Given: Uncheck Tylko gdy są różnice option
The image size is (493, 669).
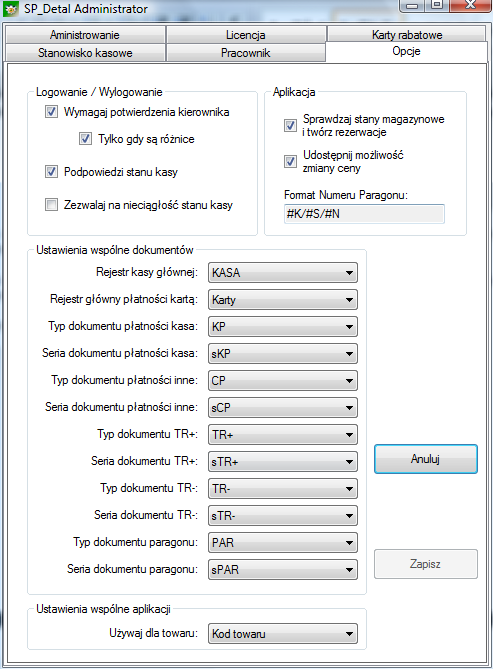Looking at the screenshot, I should coord(85,139).
